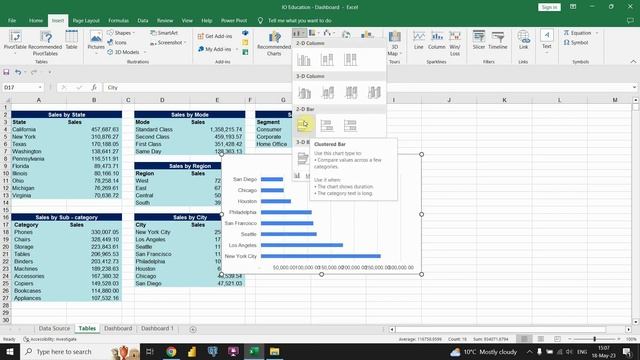Collapse the ribbon with the chevron
This screenshot has height=360, width=640.
pyautogui.click(x=633, y=62)
